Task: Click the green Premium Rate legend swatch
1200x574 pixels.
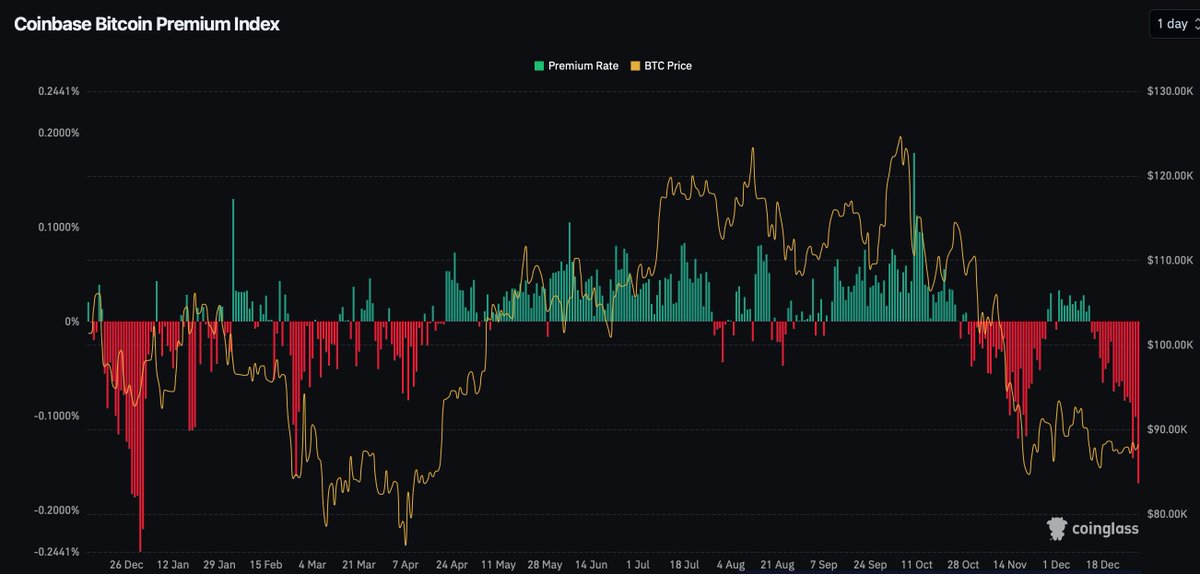Action: [x=540, y=66]
